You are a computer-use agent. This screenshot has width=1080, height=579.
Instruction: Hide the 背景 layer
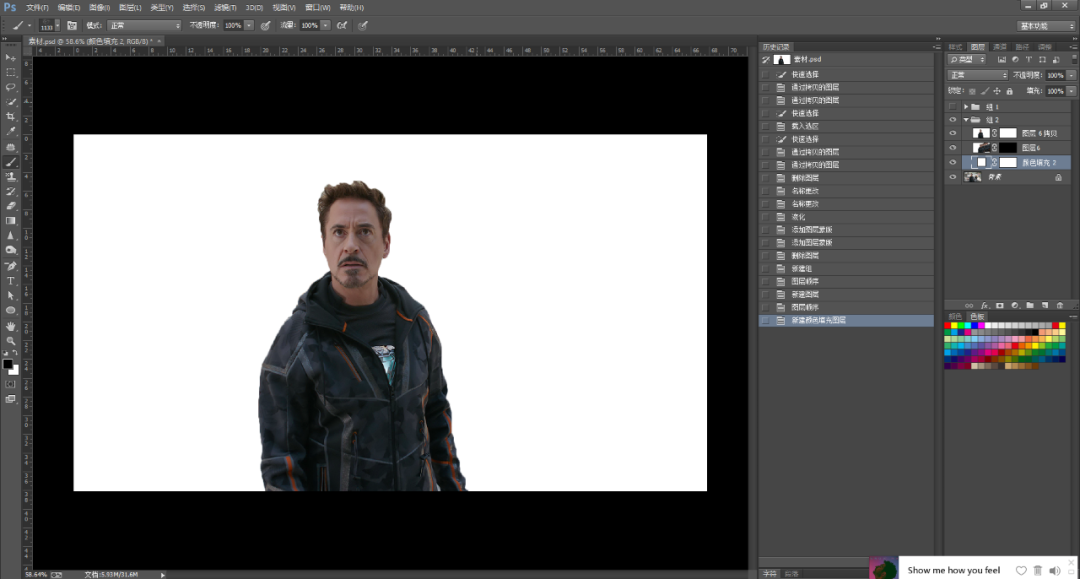click(x=953, y=177)
